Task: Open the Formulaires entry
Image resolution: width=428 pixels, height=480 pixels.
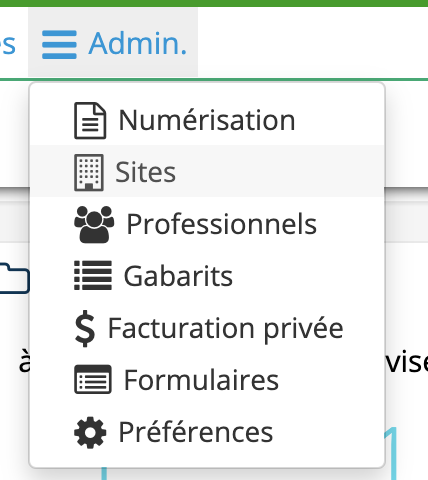Action: (207, 380)
